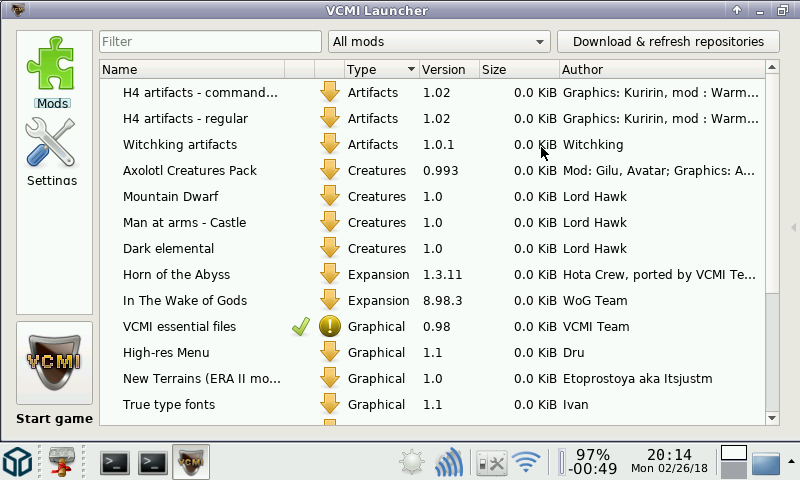Click download arrow for Witchking artifacts

click(x=330, y=145)
